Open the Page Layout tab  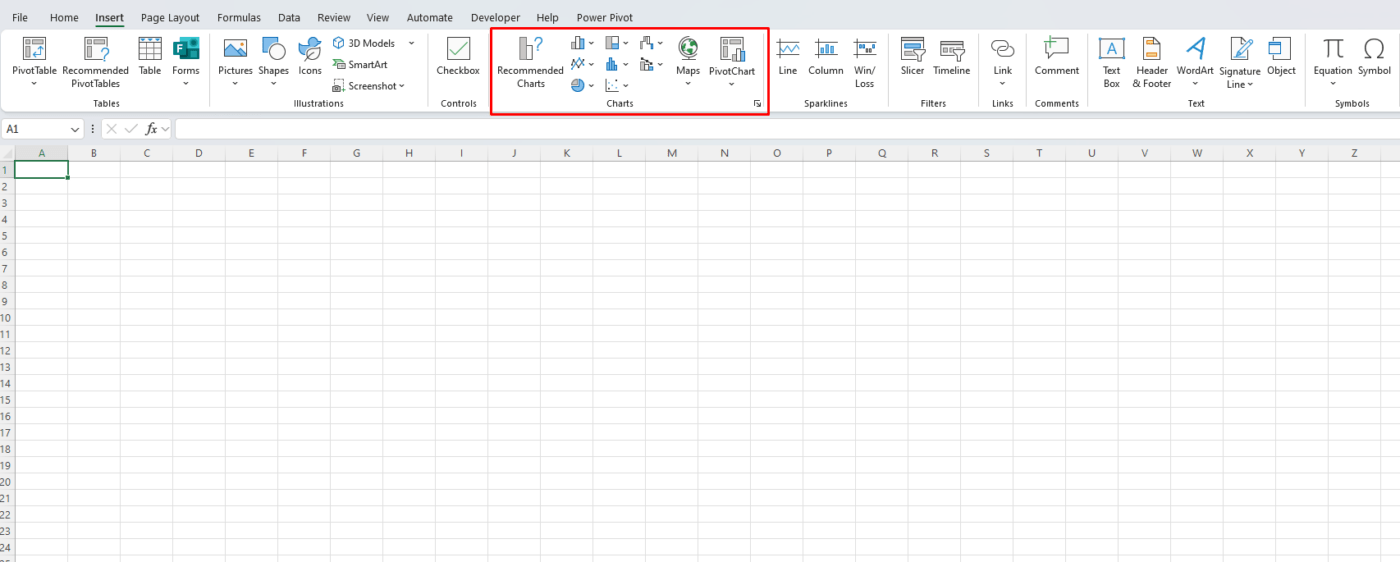tap(170, 18)
